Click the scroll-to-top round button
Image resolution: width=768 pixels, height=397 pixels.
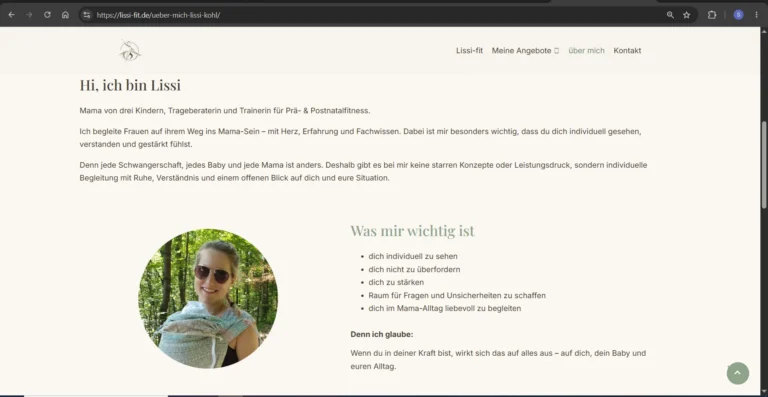738,374
